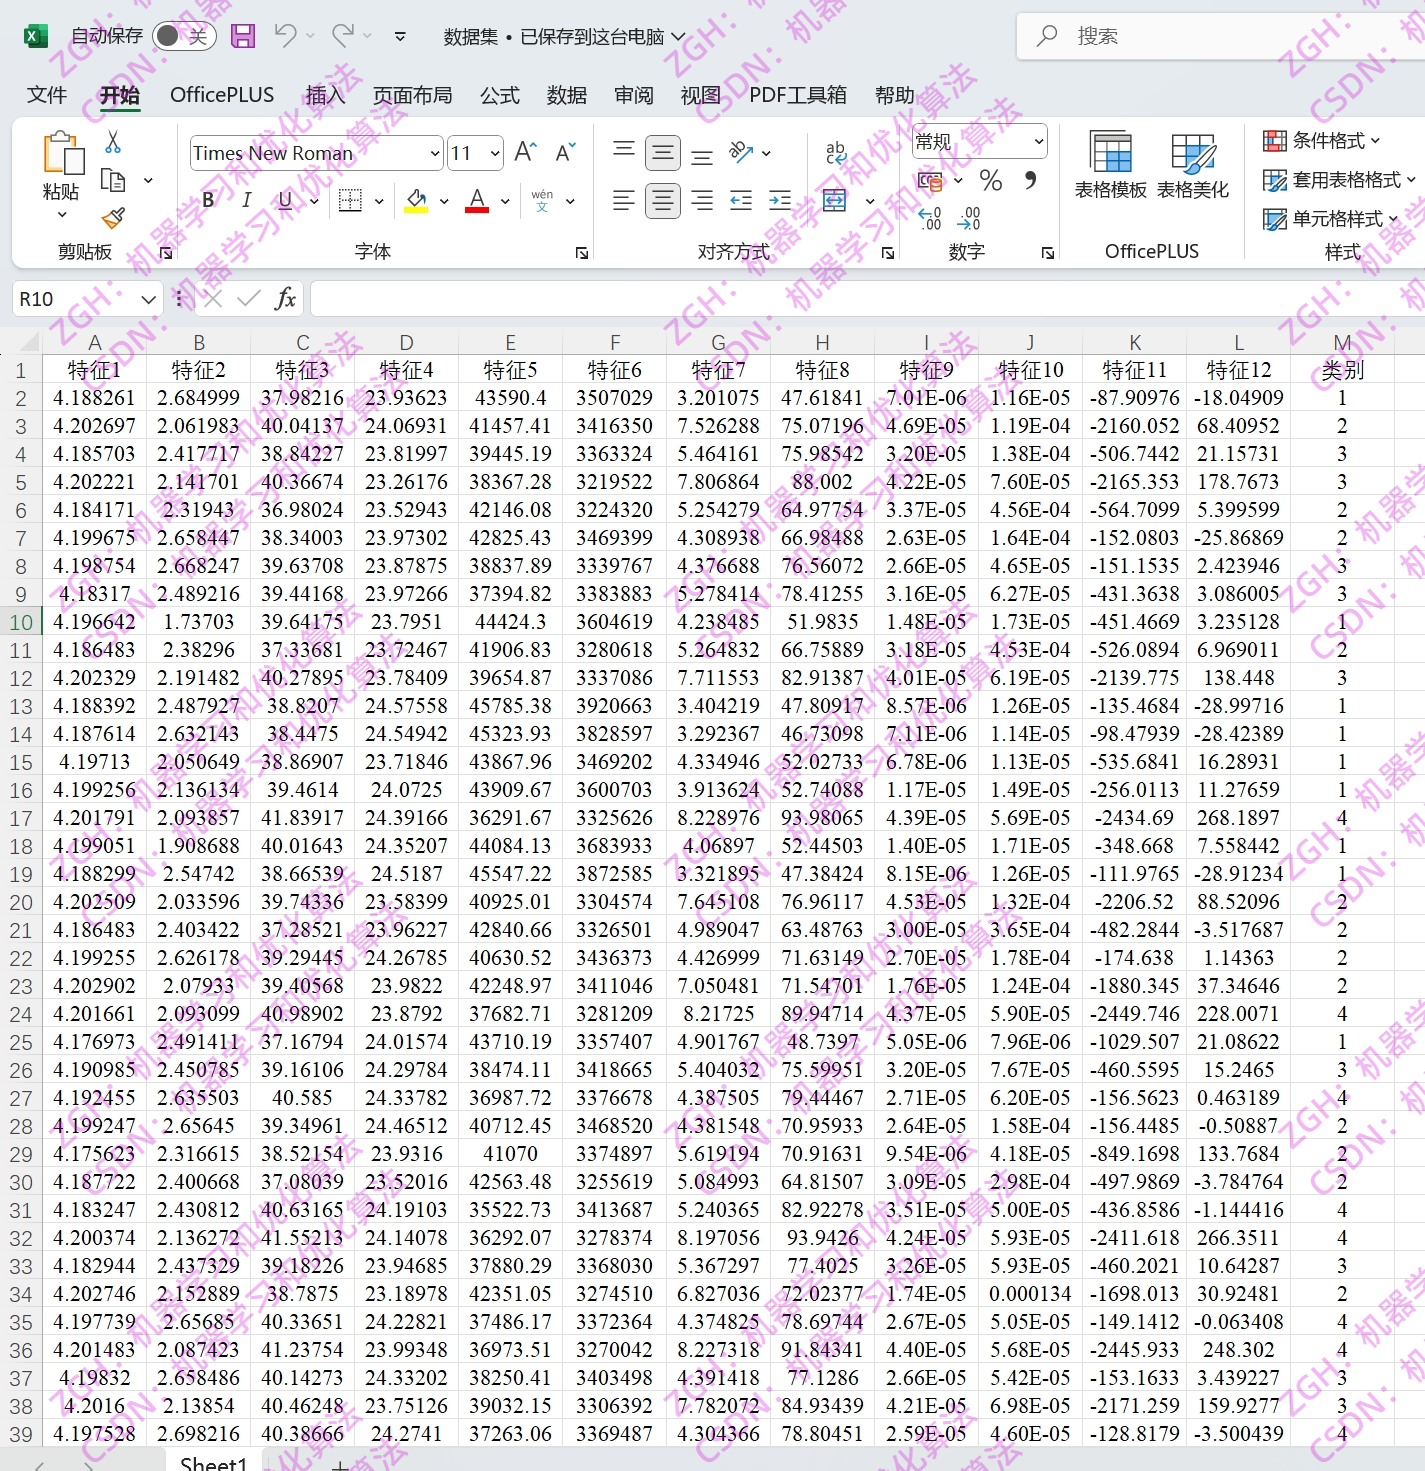1425x1471 pixels.
Task: Select the Format Painter tool
Action: (113, 218)
